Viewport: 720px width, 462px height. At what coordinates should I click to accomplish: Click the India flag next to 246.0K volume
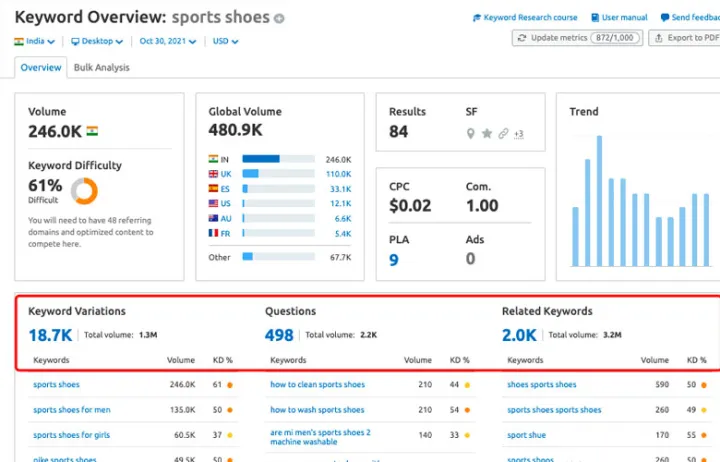point(92,131)
